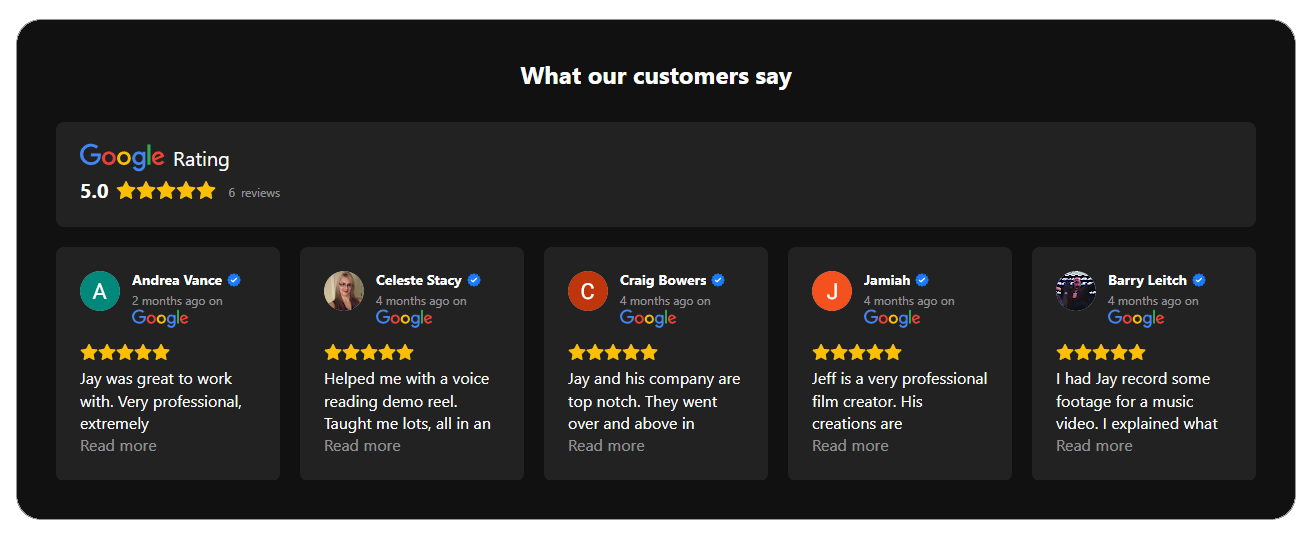This screenshot has height=542, width=1316.
Task: Expand Jamiah's review with Read more
Action: [850, 446]
